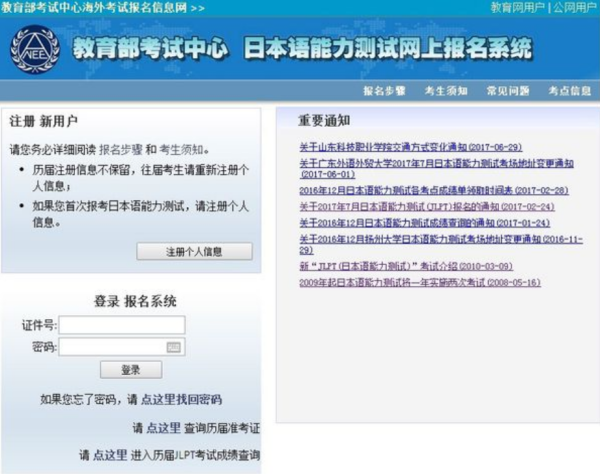The height and width of the screenshot is (474, 600).
Task: Switch to 公网用户 access
Action: (574, 7)
